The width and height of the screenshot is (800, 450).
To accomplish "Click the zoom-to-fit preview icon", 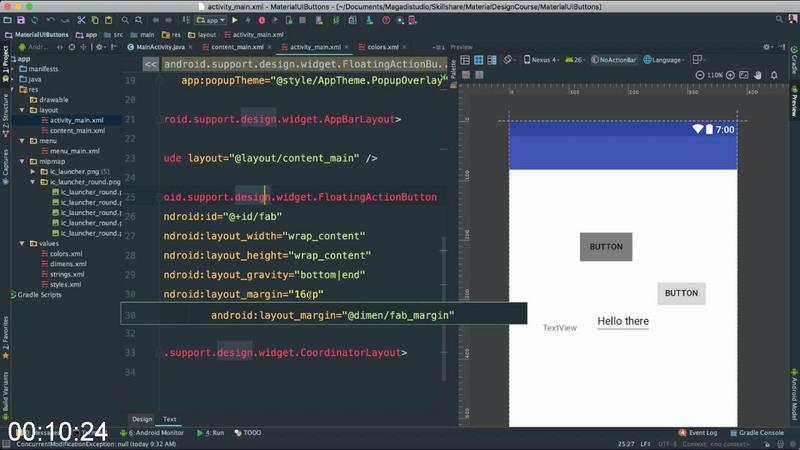I will pos(744,75).
